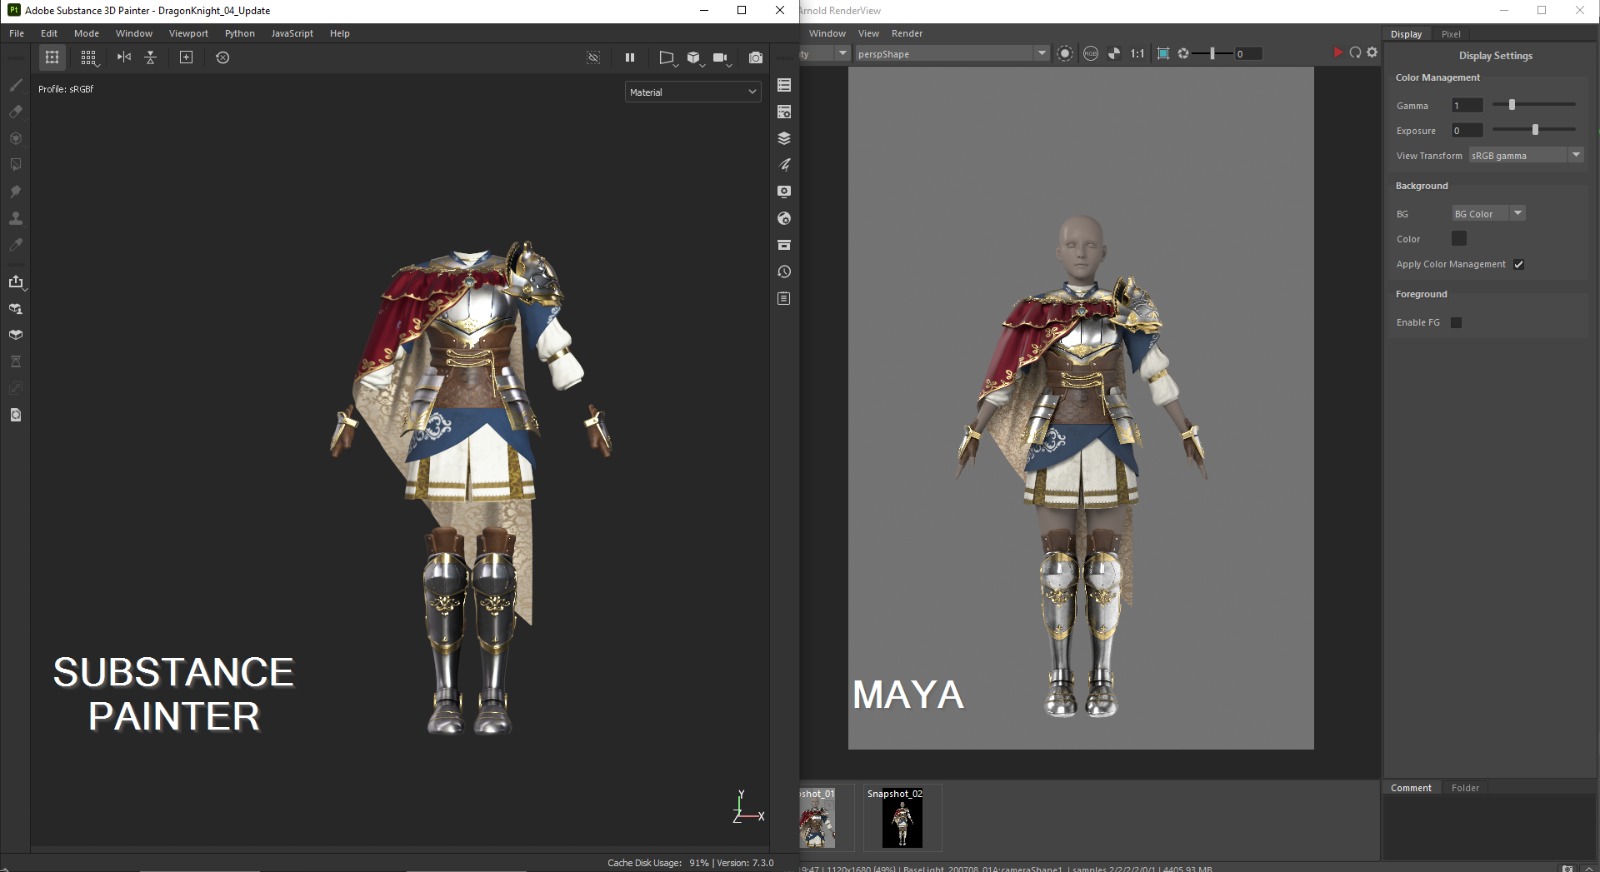Open the Assets shelf box icon
Viewport: 1600px width, 872px height.
[x=784, y=245]
